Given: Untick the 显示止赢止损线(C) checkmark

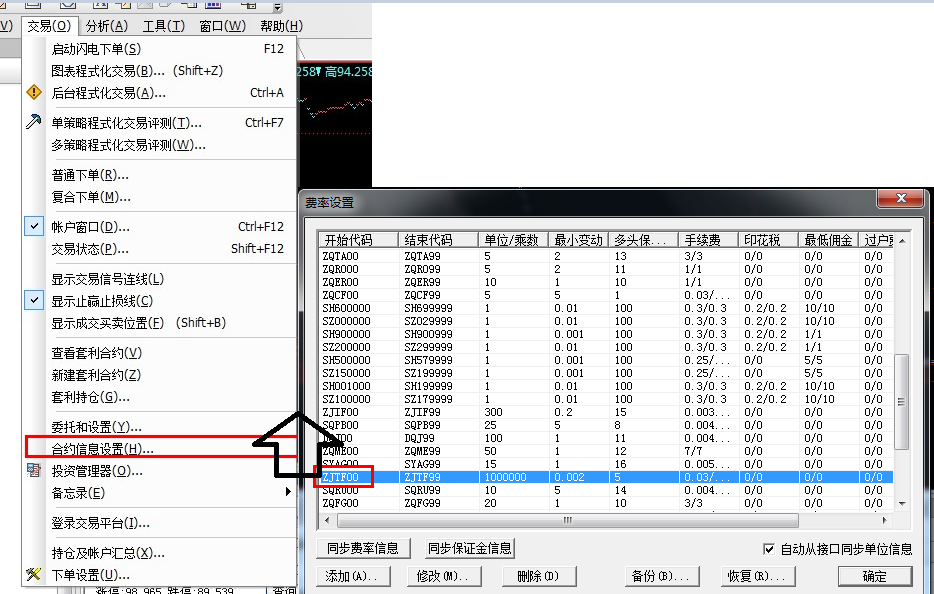Looking at the screenshot, I should tap(34, 300).
